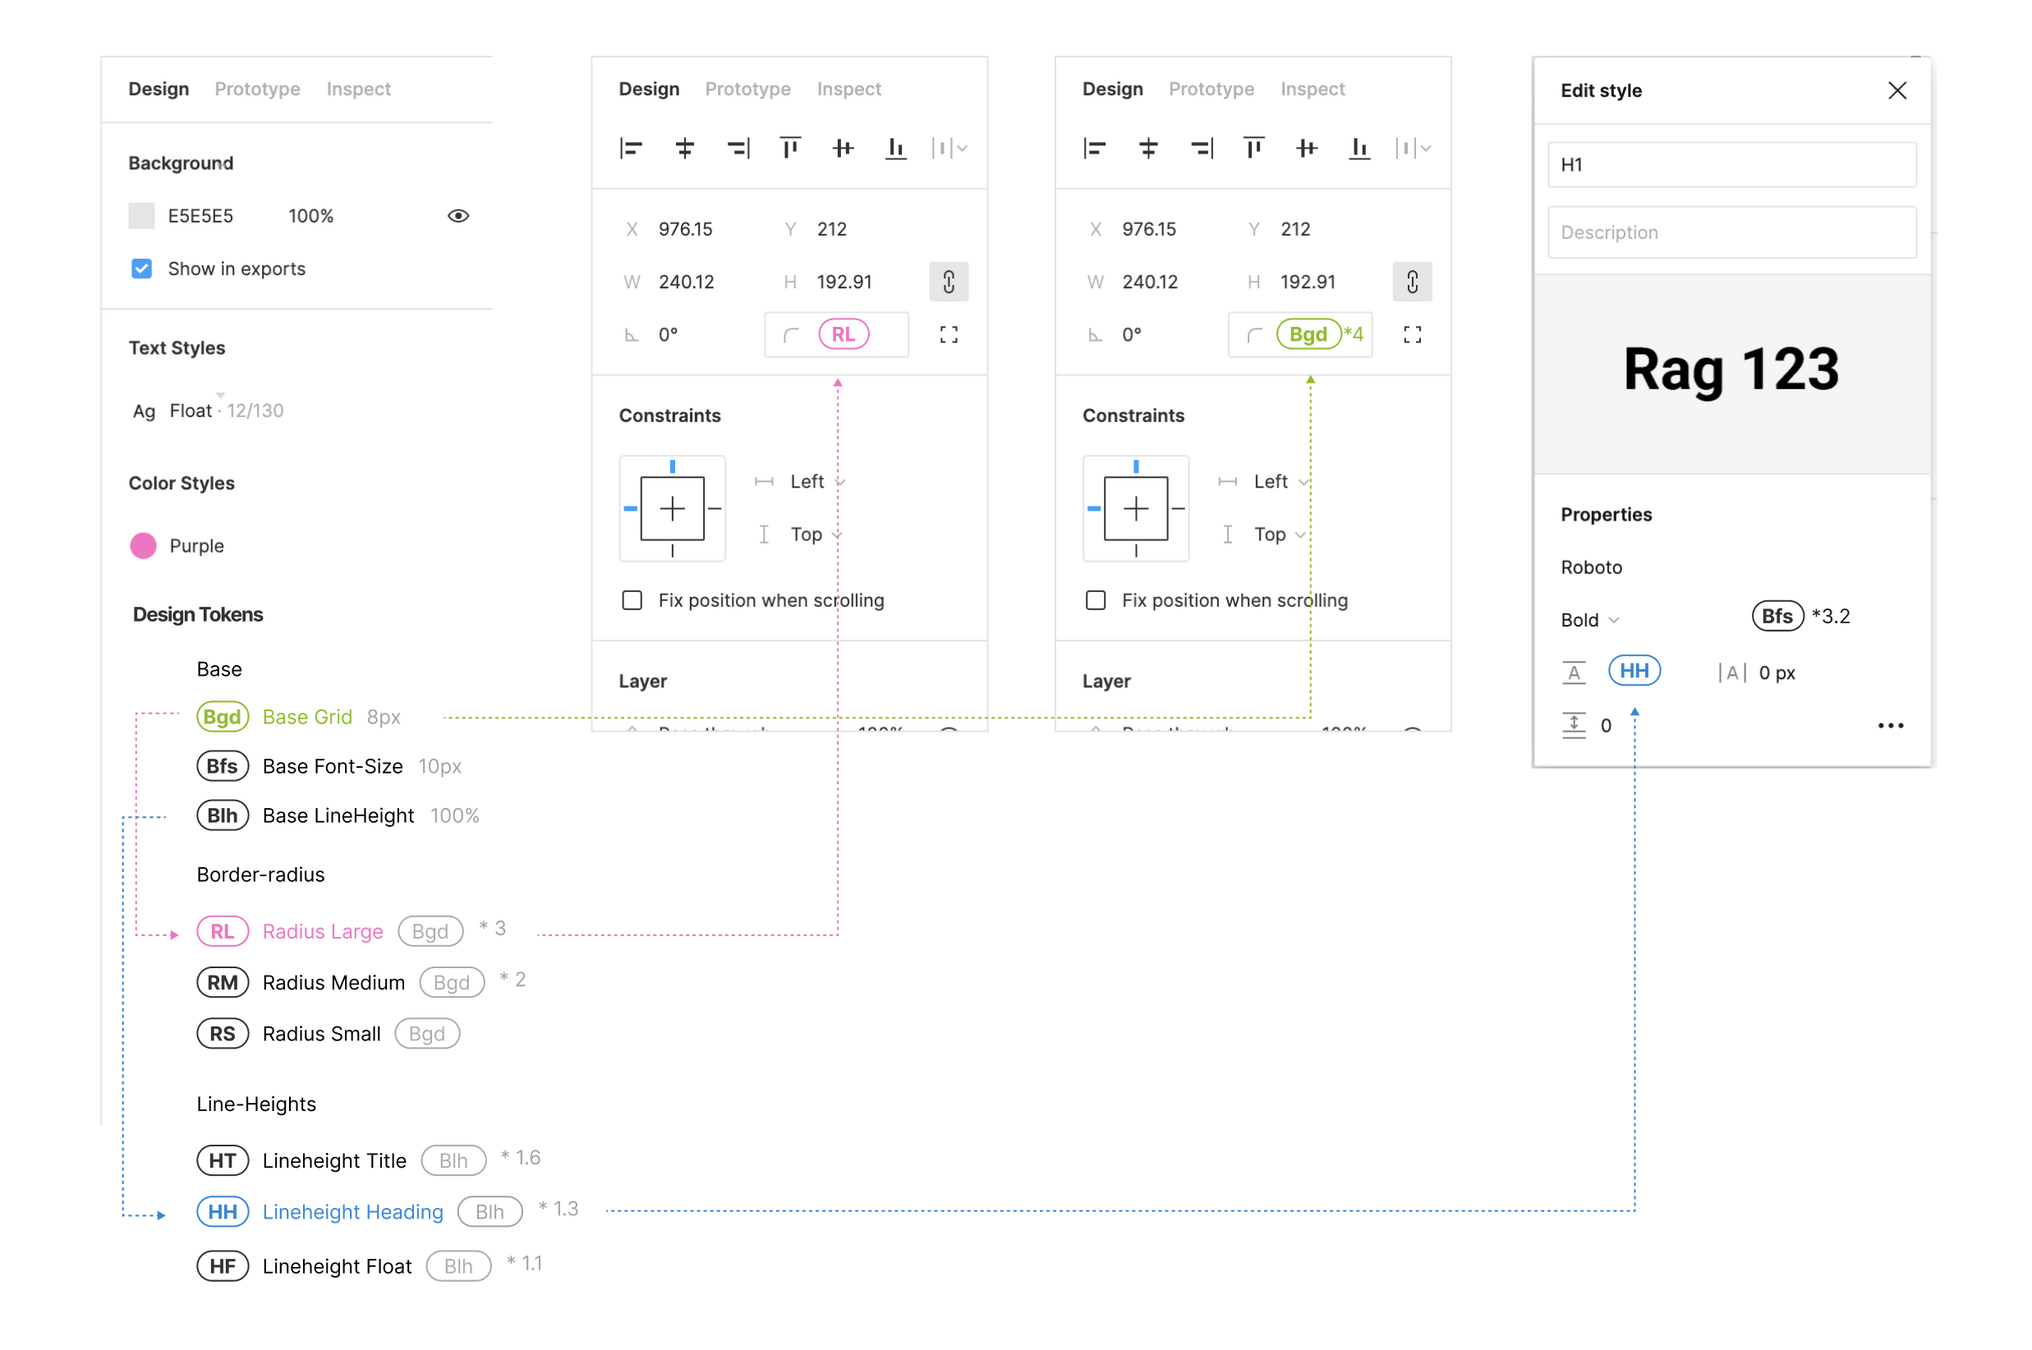Toggle constrain proportions lock in middle panel
The image size is (2032, 1350).
[x=948, y=282]
